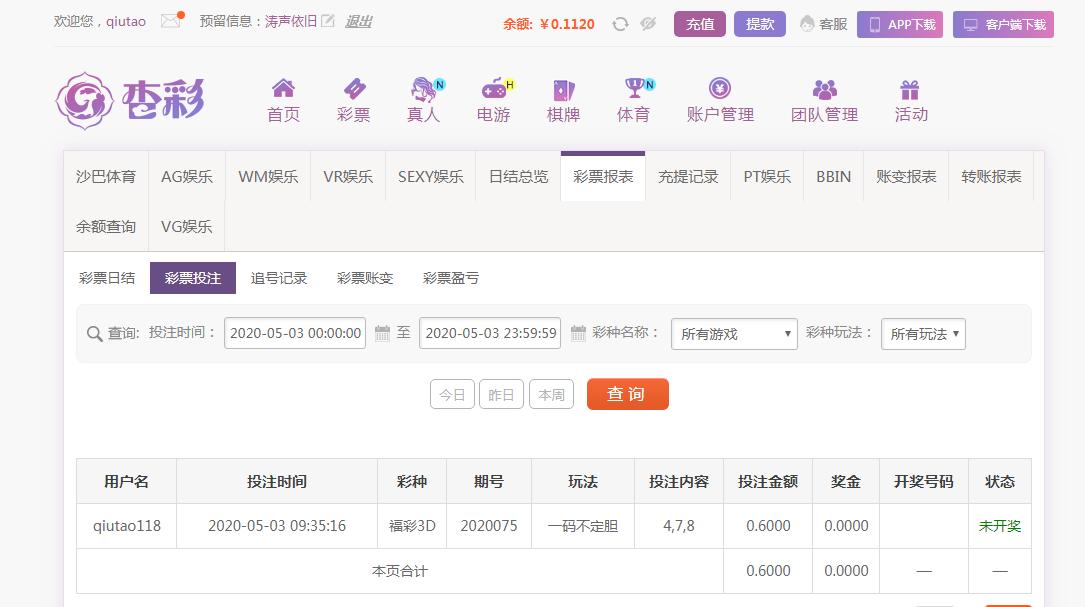Open the 真人 live casino icon
Screen dimensions: 1085x607
point(423,89)
